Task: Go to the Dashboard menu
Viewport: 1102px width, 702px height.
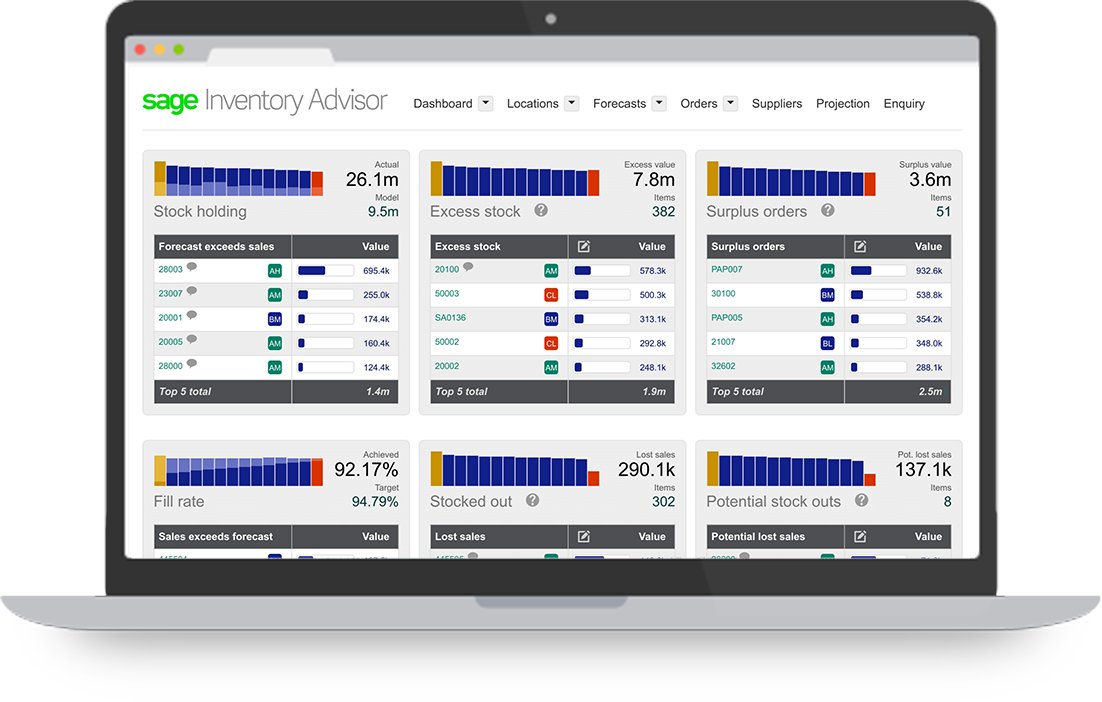Action: 443,103
